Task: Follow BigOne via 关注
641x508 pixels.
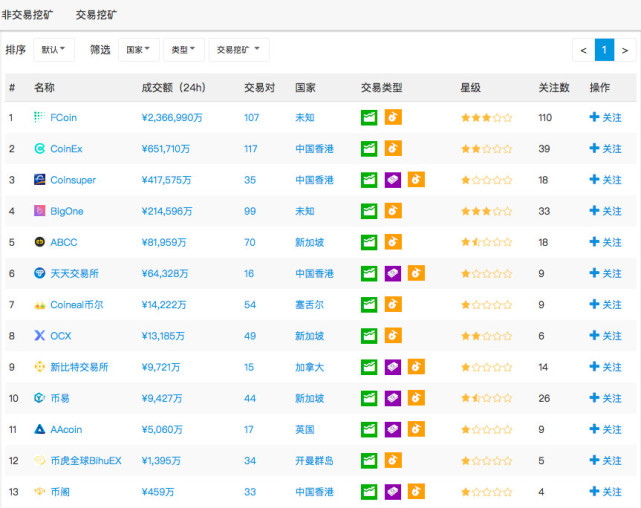Action: [605, 211]
